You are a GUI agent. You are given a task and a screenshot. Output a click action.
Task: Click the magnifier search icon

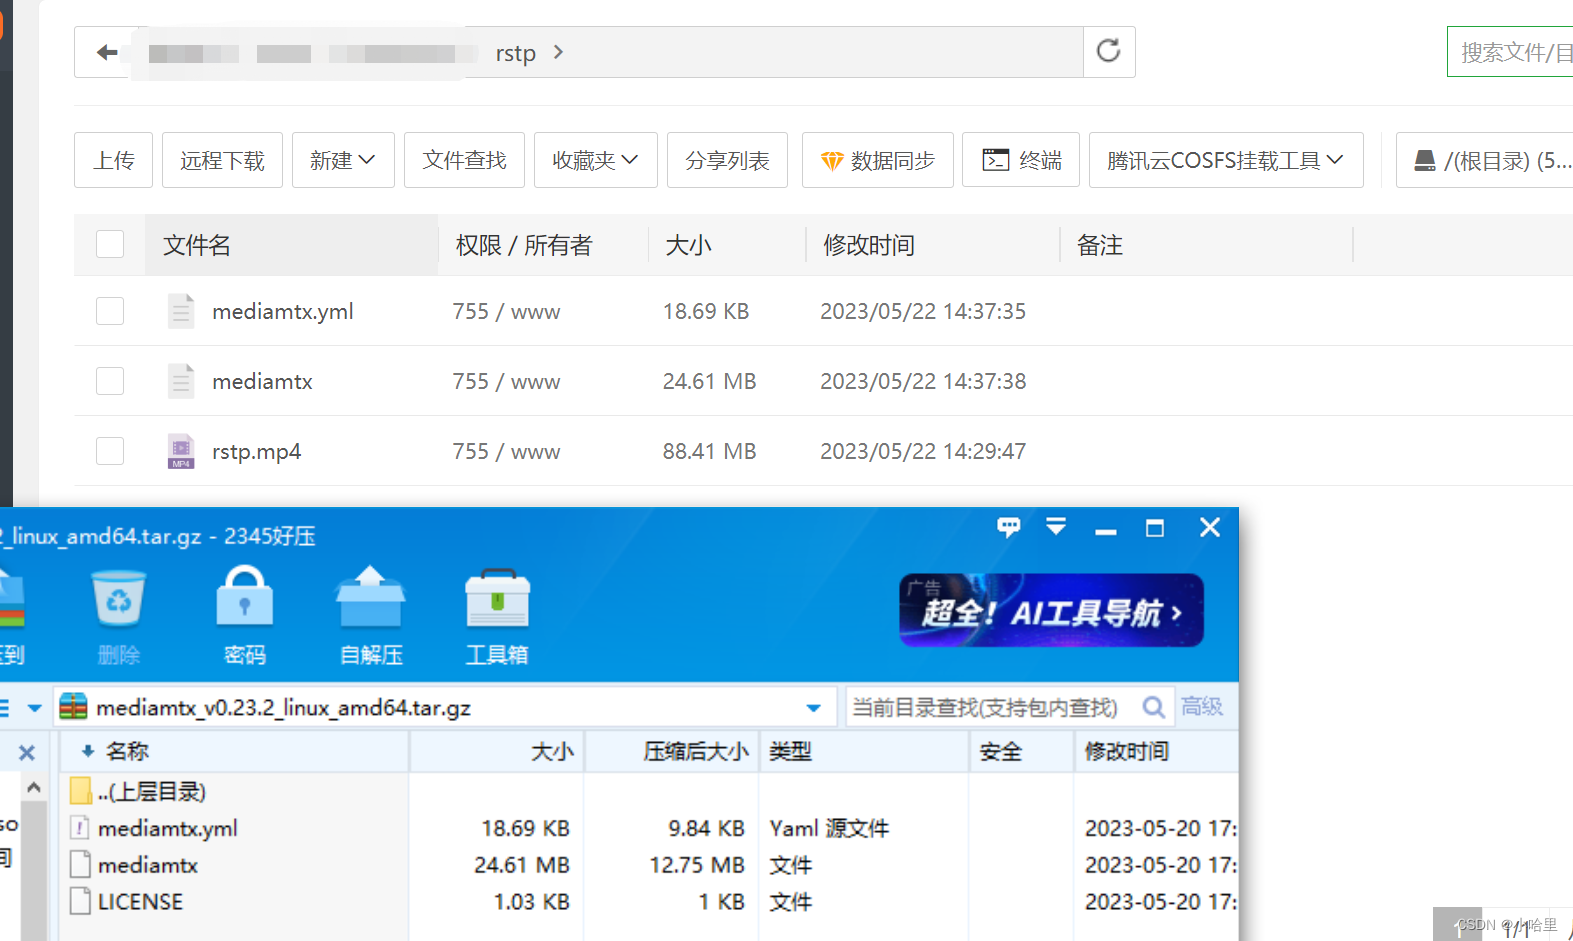click(1153, 707)
